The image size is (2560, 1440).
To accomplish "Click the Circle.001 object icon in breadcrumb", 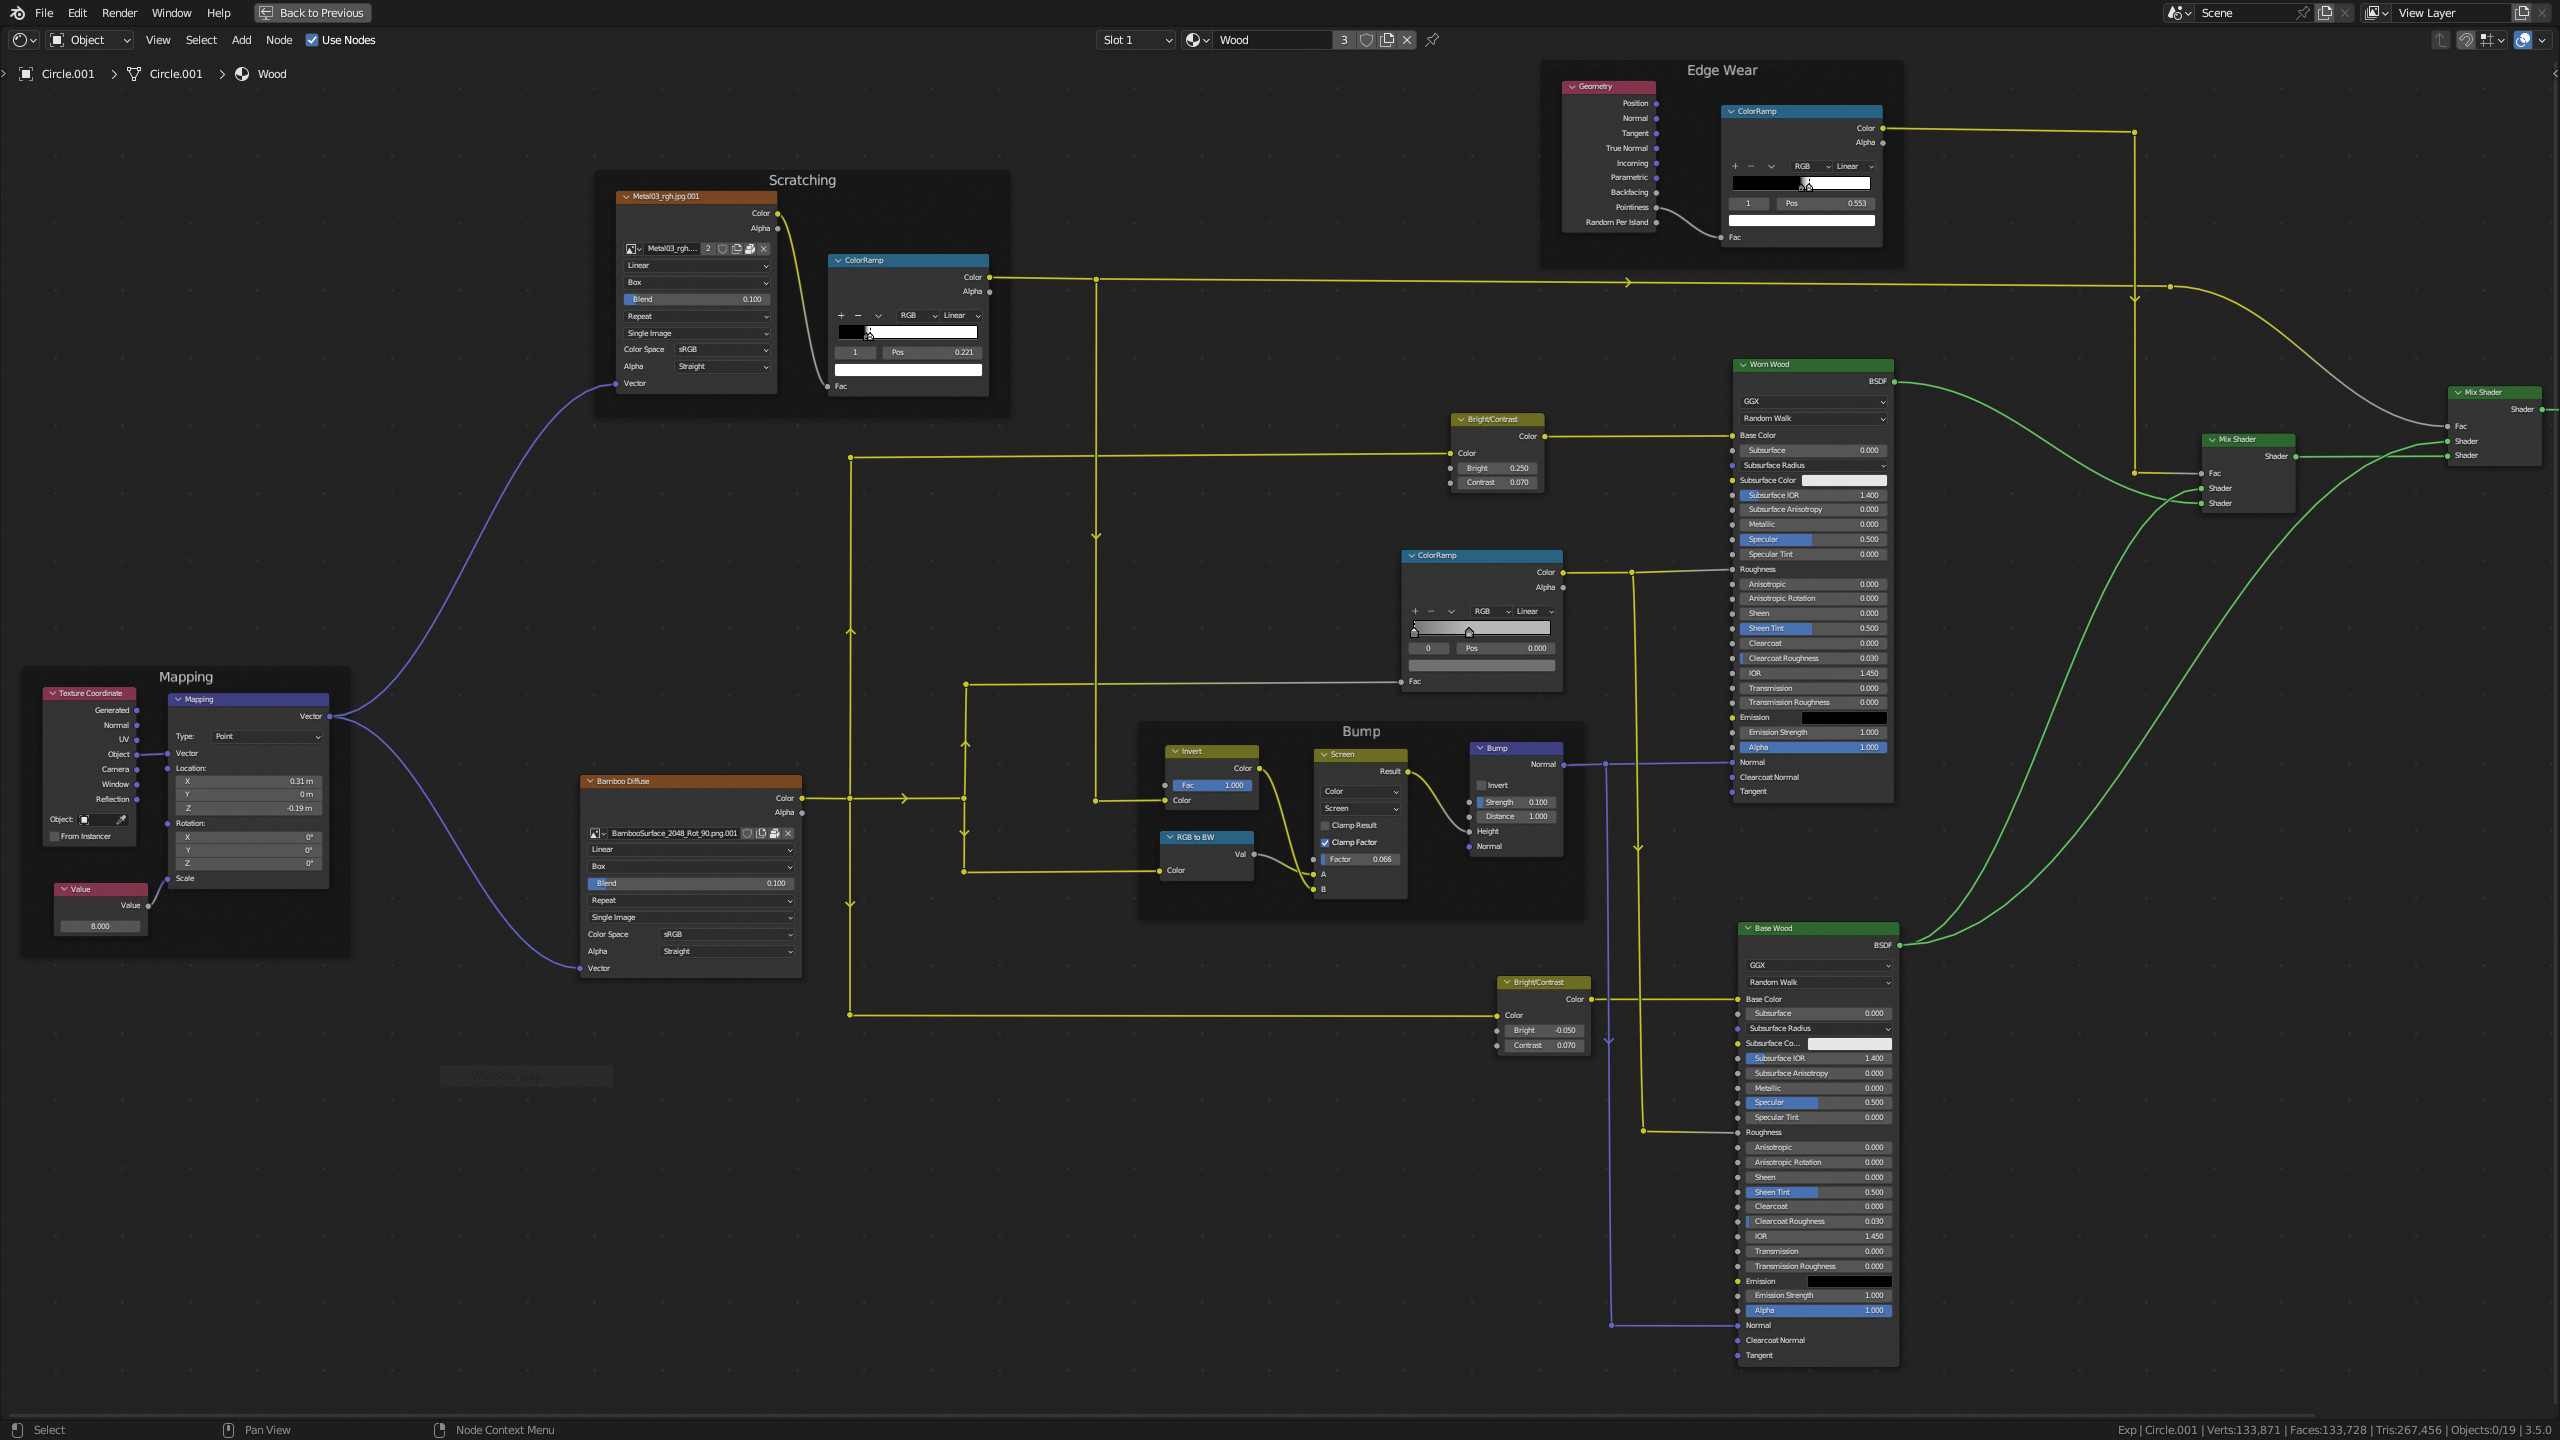I will pyautogui.click(x=26, y=74).
